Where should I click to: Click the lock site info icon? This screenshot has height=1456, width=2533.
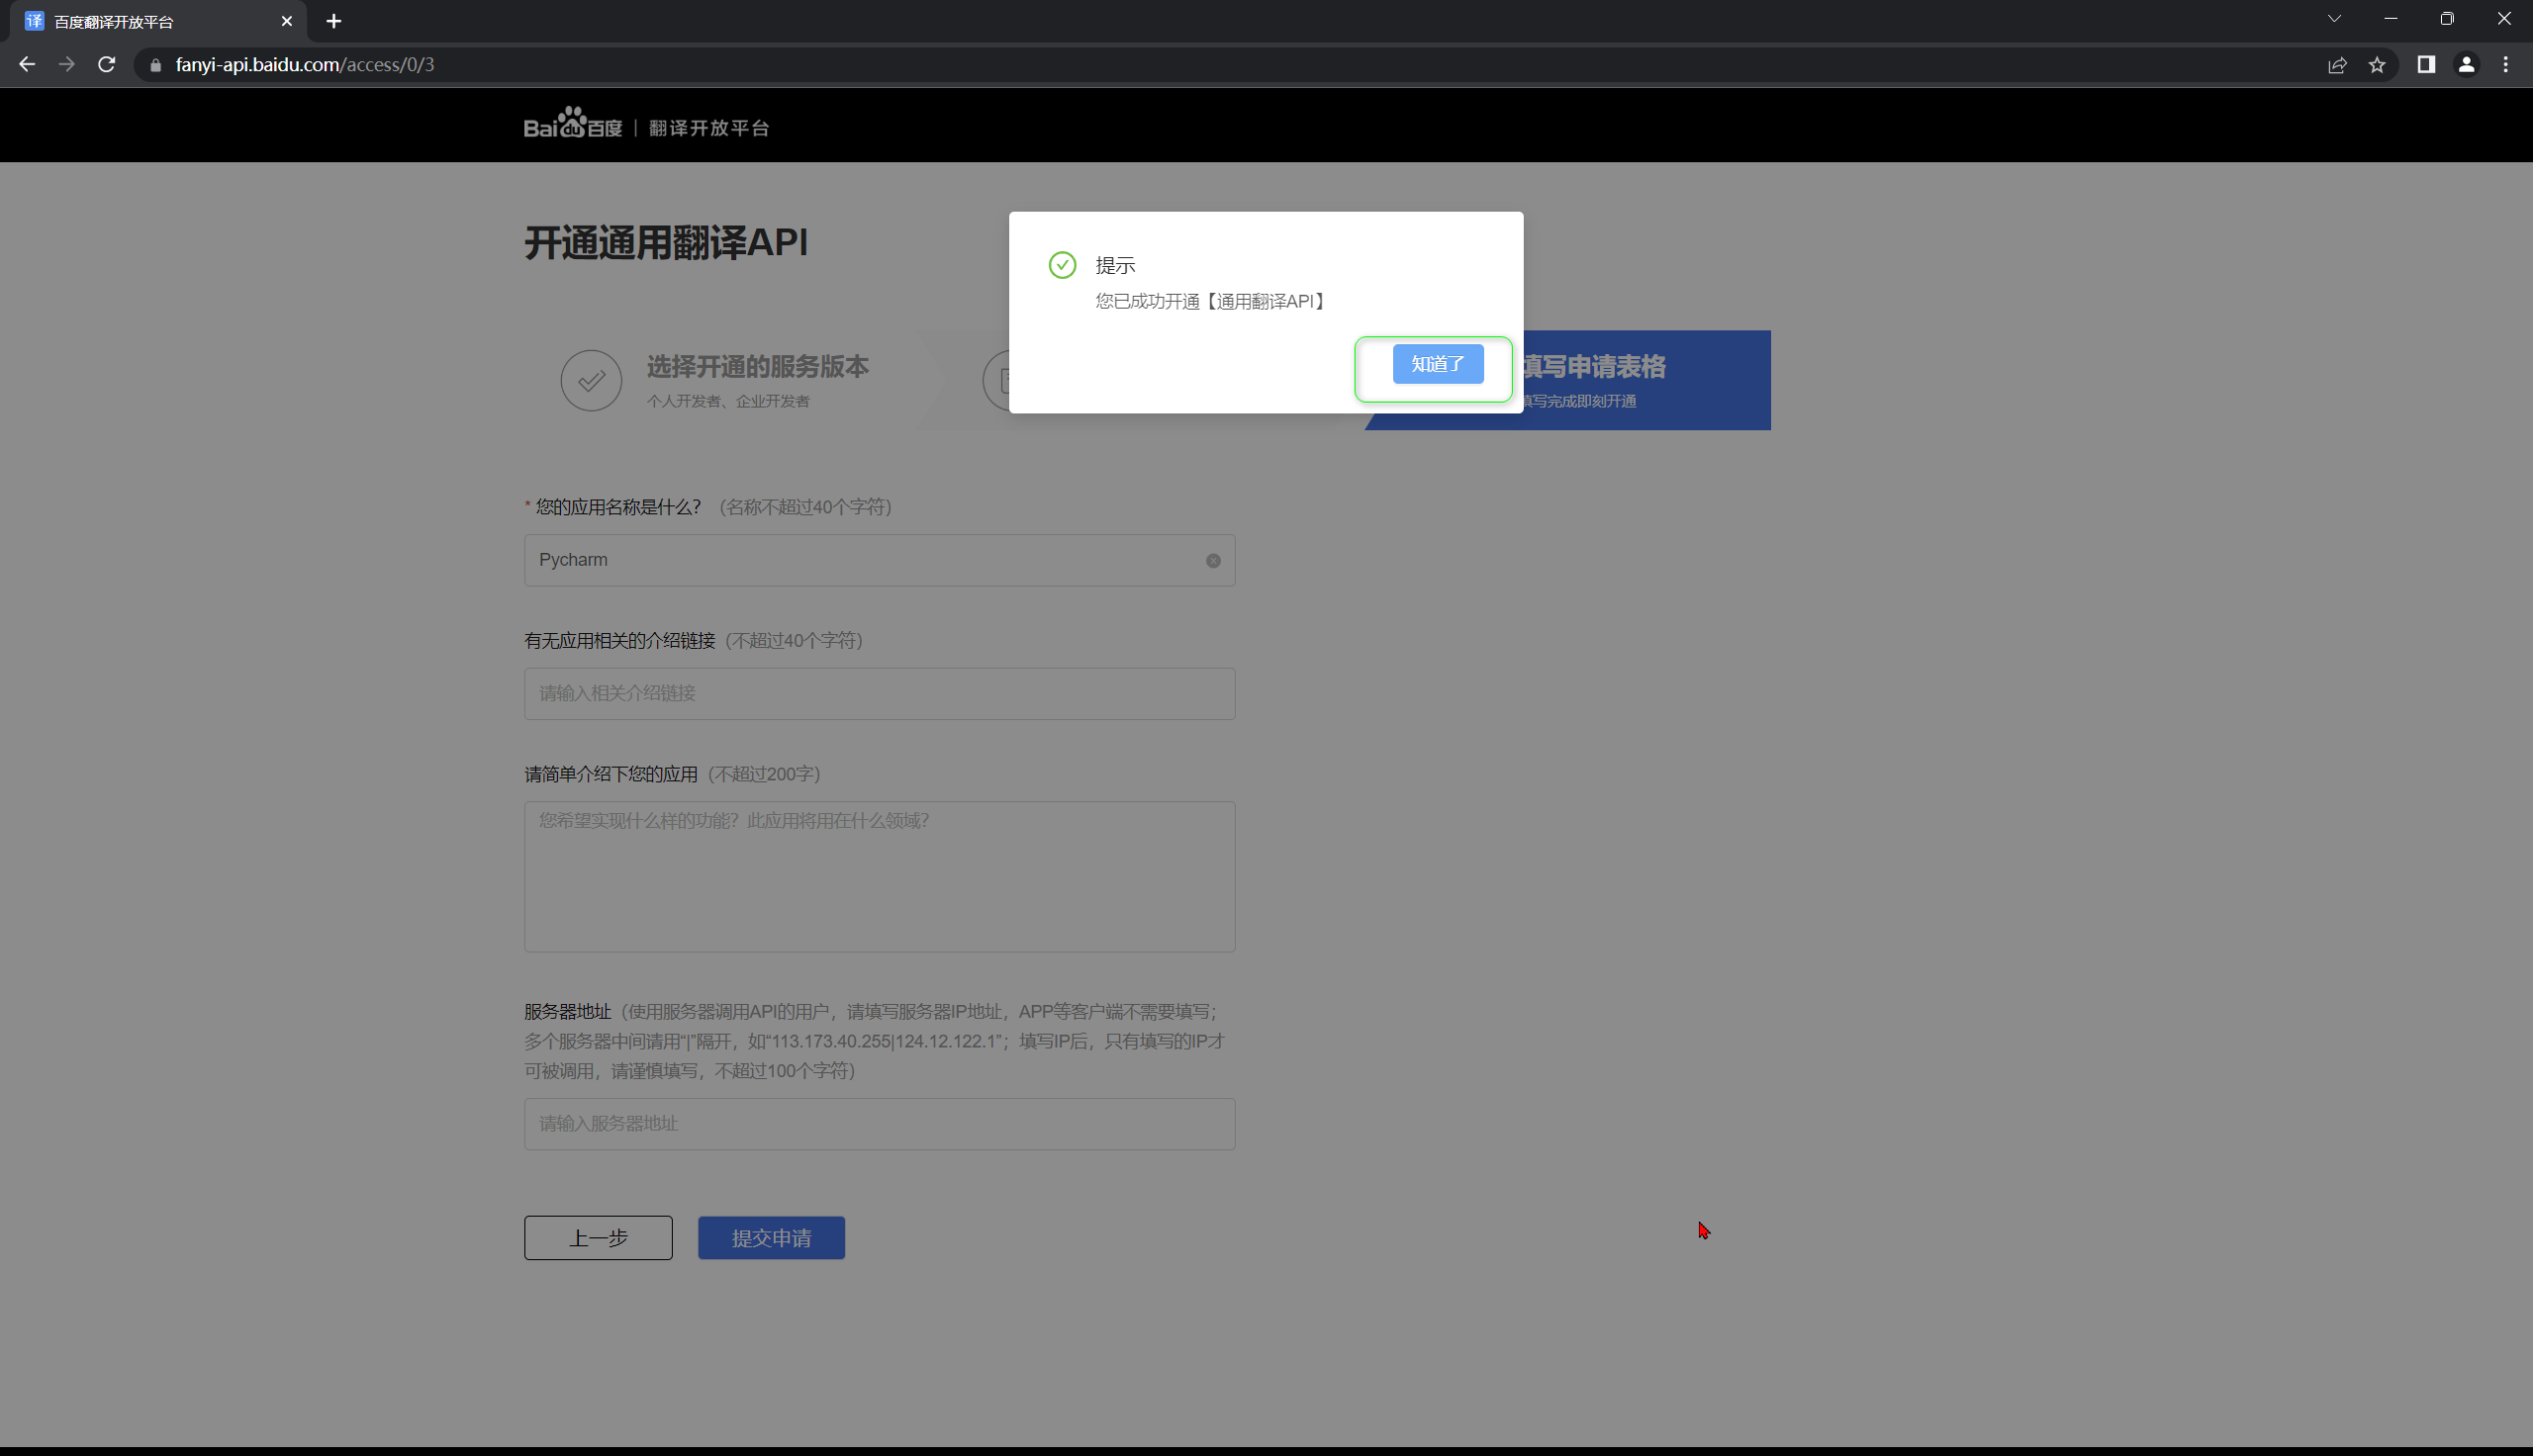click(x=155, y=65)
